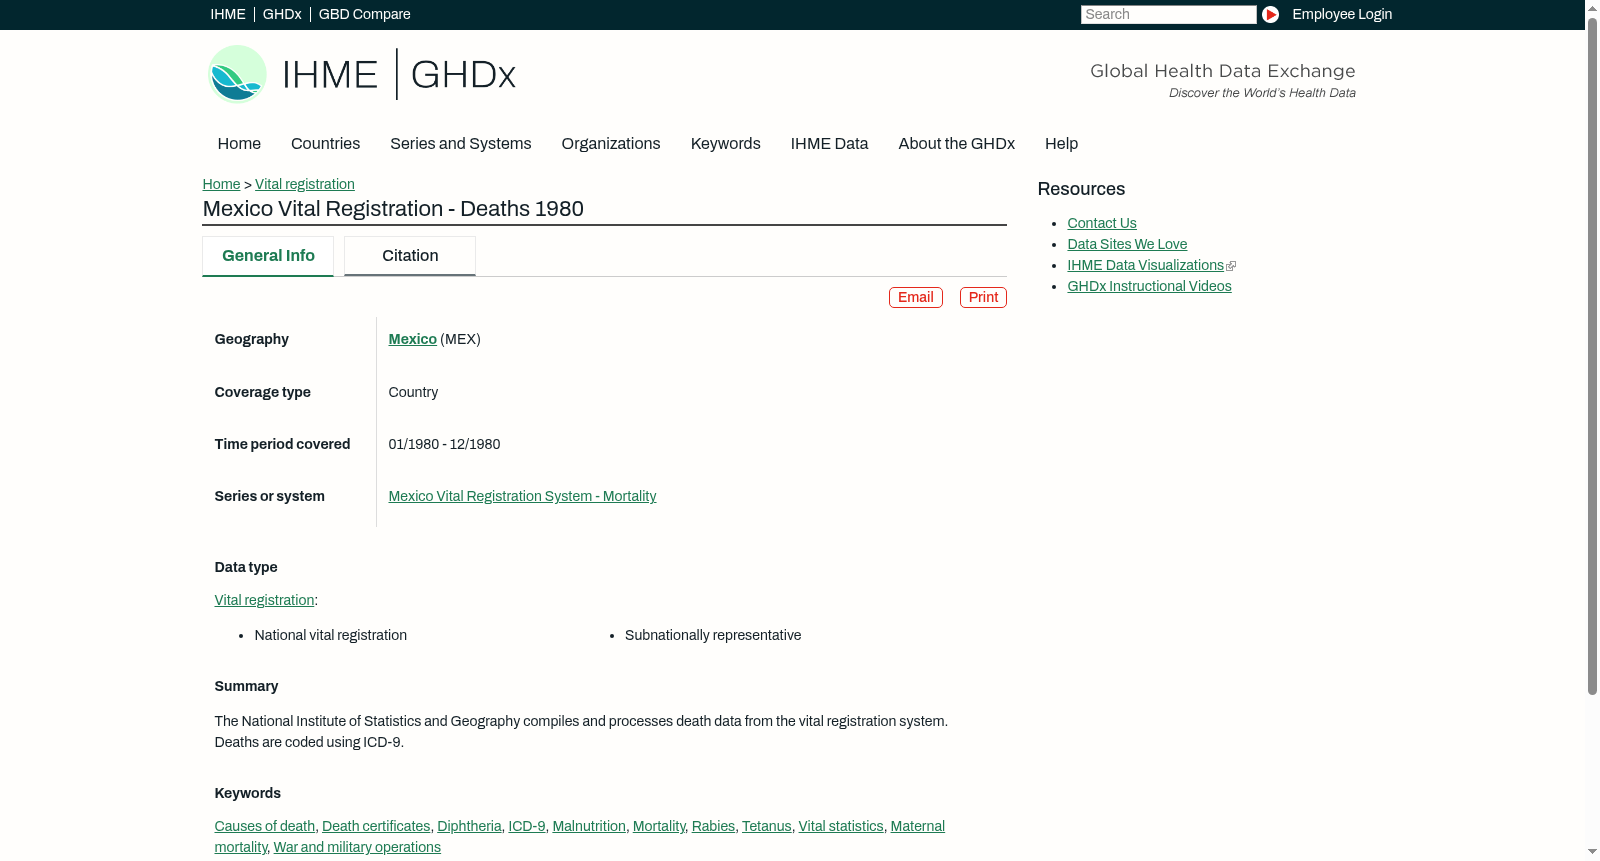This screenshot has width=1600, height=861.
Task: Click the Tetanus keyword
Action: pos(767,826)
